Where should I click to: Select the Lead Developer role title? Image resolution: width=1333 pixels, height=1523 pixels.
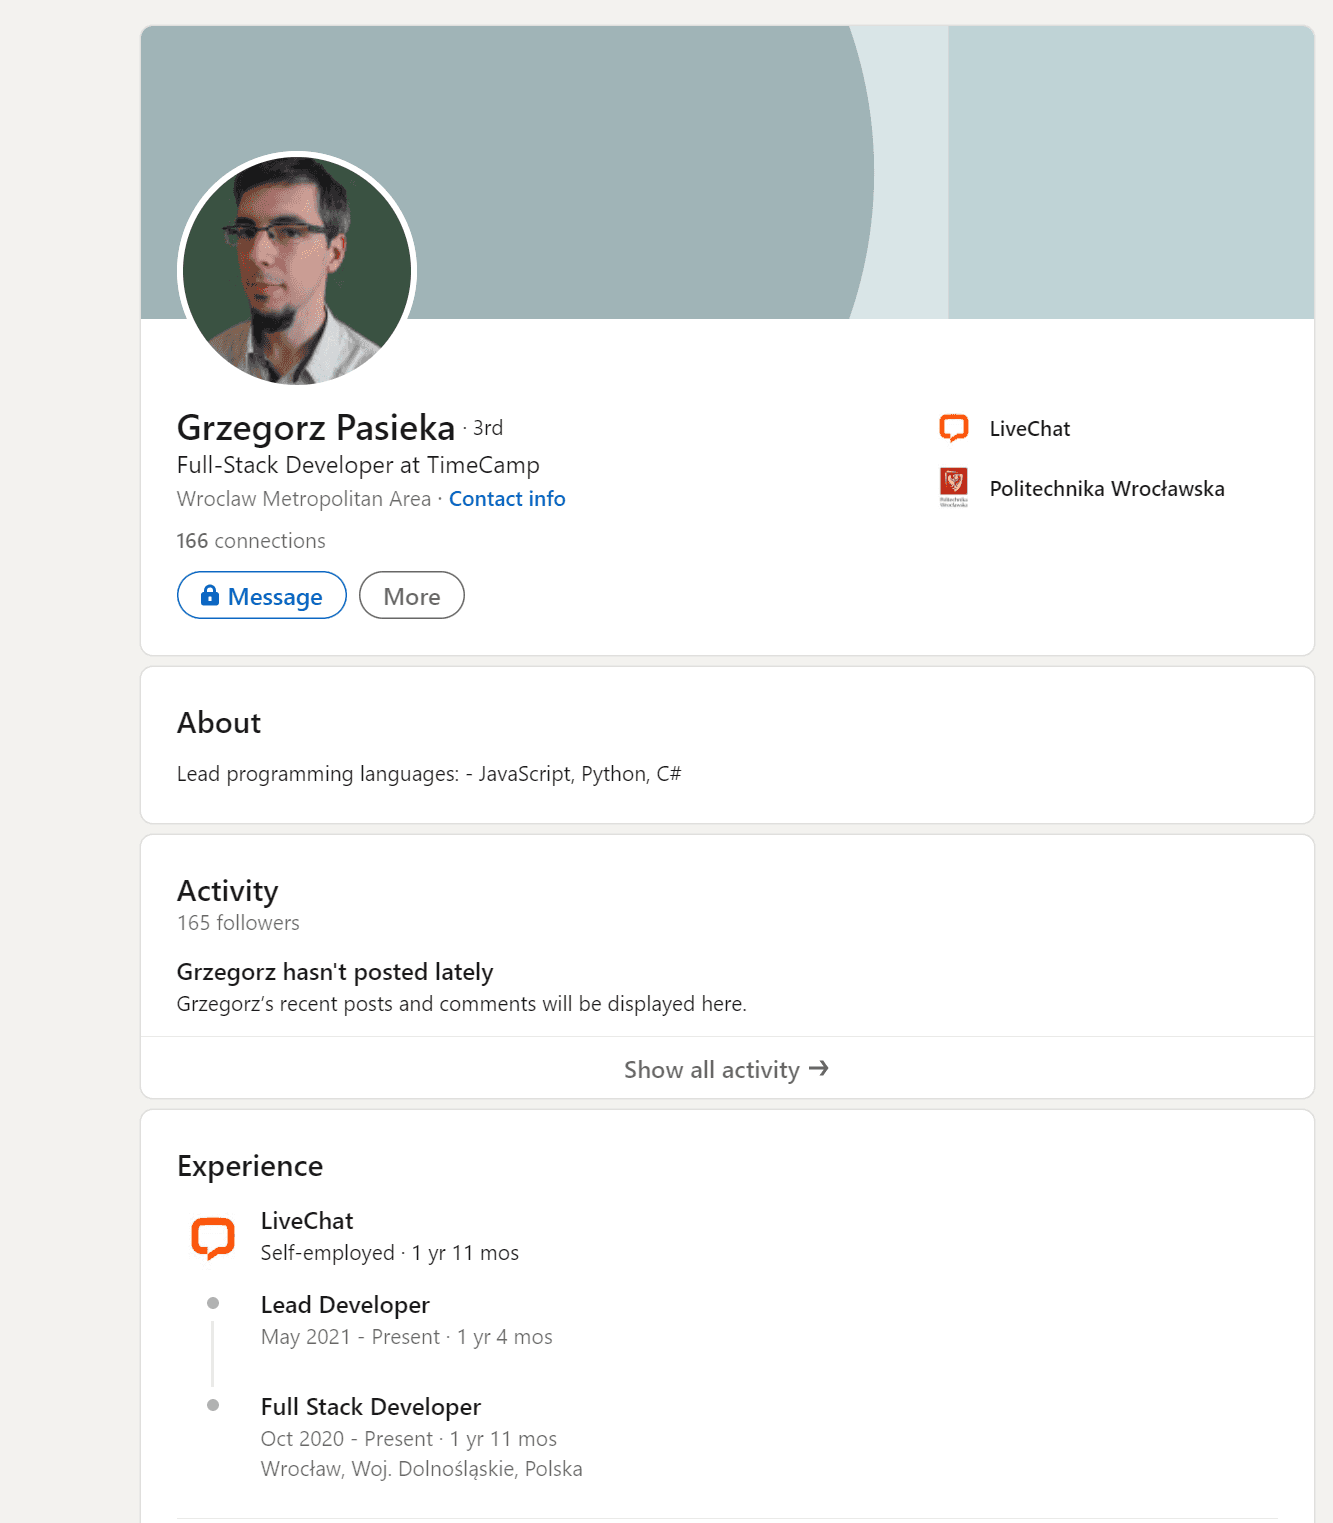coord(345,1305)
